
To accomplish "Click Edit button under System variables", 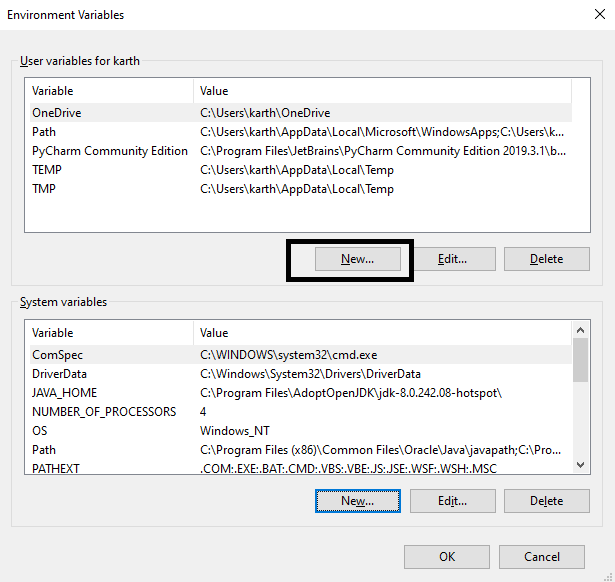I will 453,501.
